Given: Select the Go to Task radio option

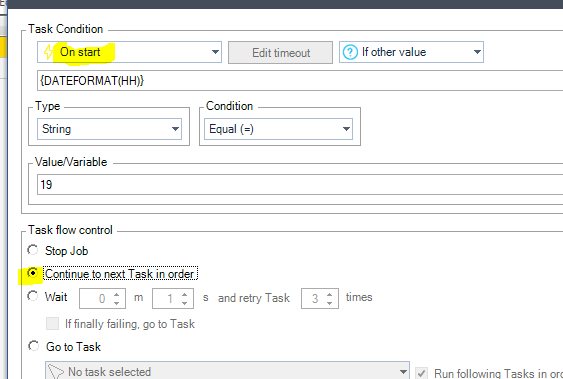Looking at the screenshot, I should click(x=33, y=346).
